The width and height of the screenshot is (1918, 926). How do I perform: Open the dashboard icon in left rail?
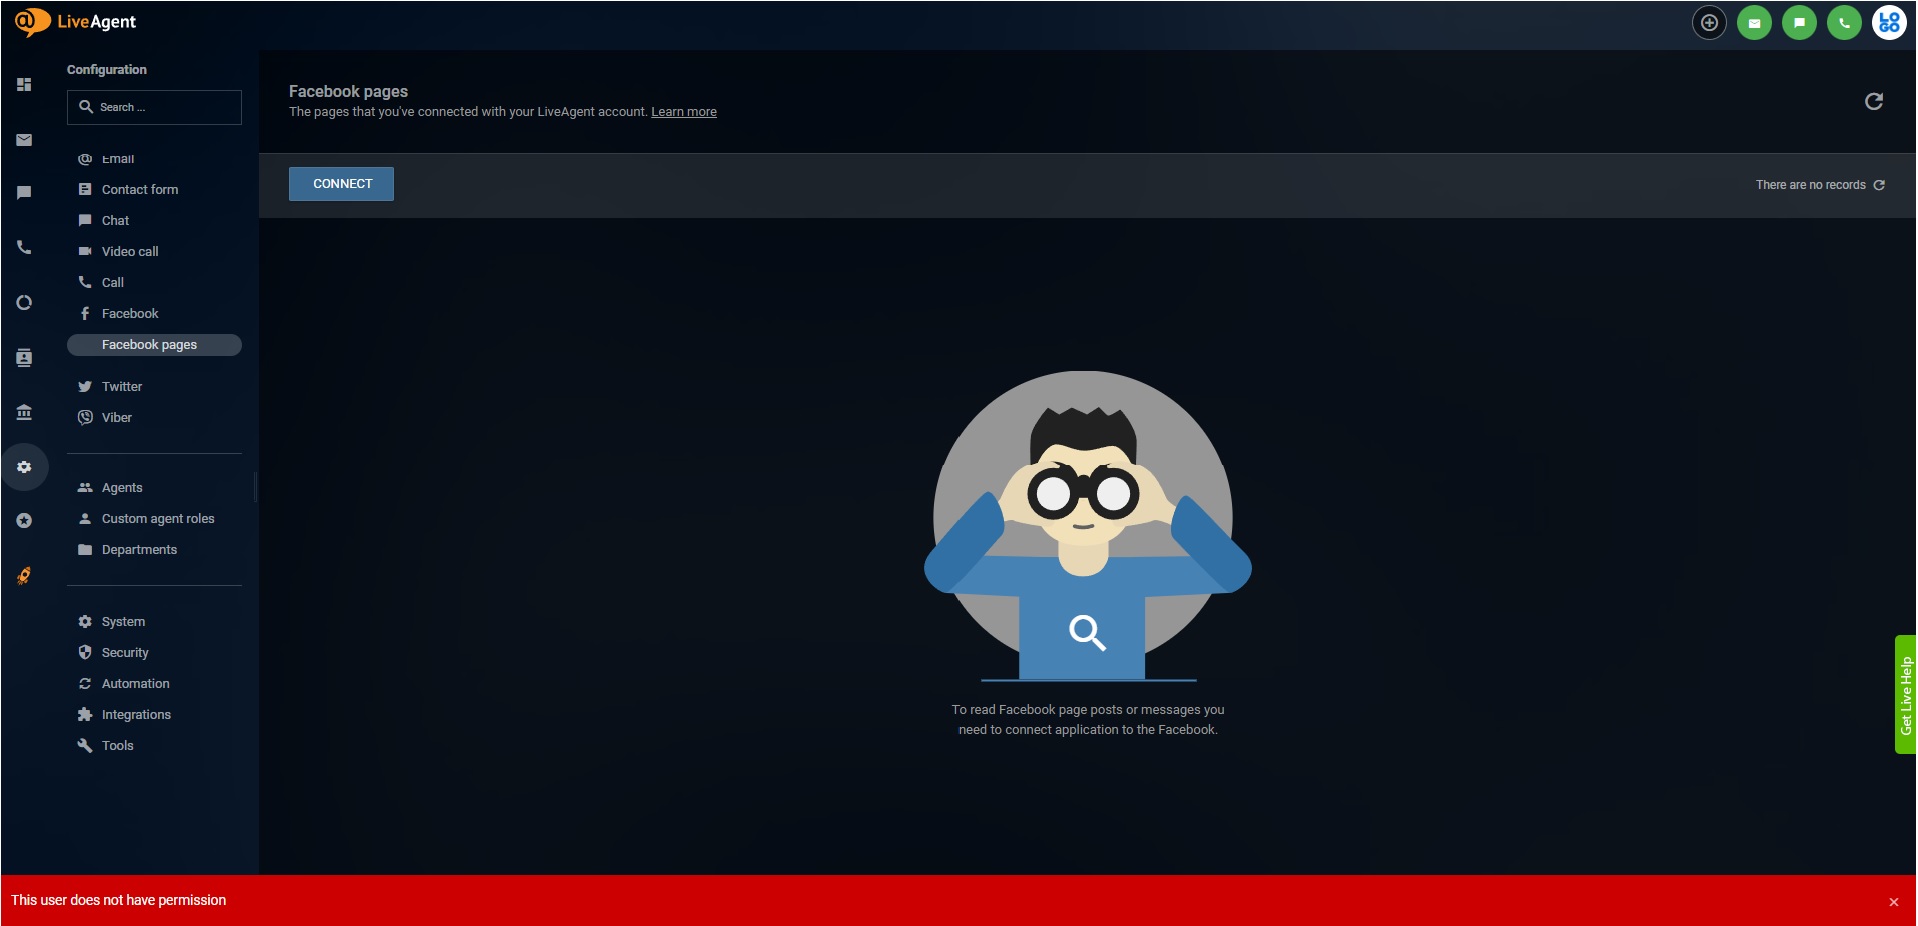click(x=24, y=85)
